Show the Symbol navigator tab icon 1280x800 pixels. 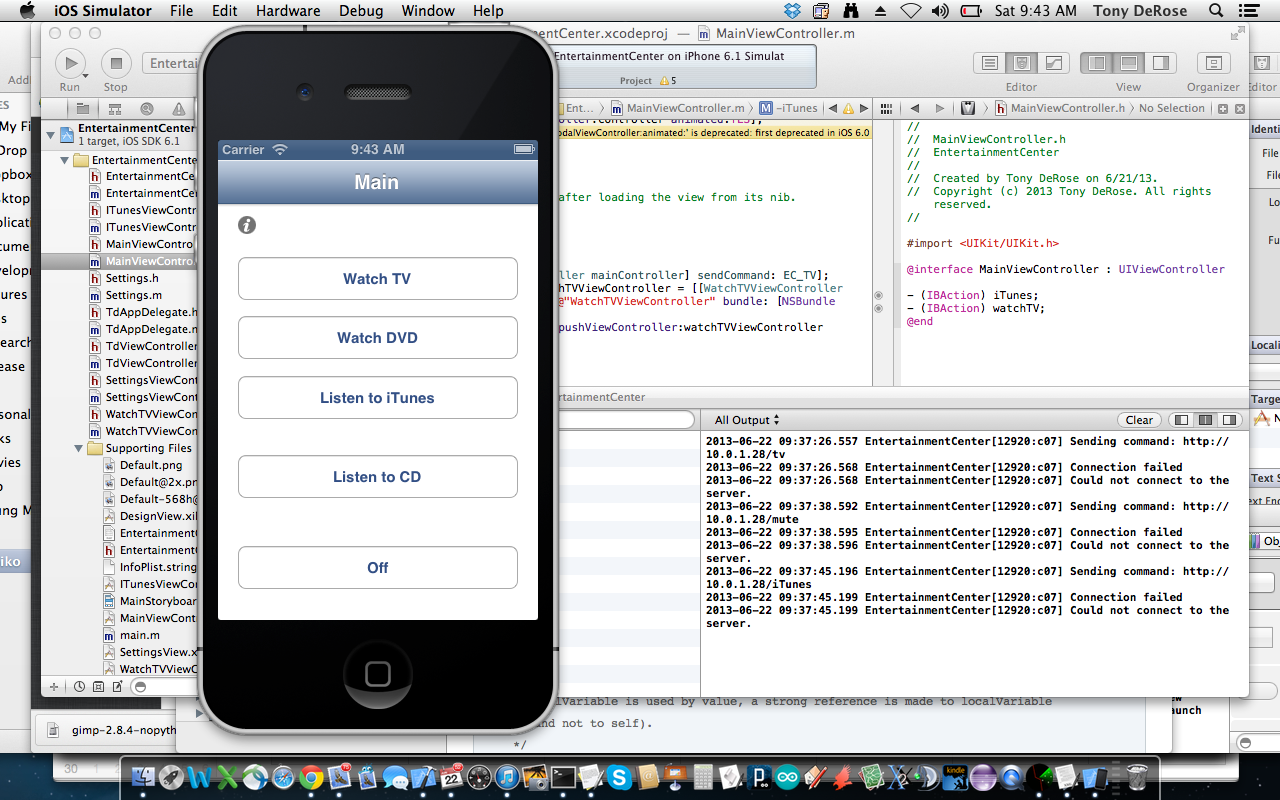point(115,108)
